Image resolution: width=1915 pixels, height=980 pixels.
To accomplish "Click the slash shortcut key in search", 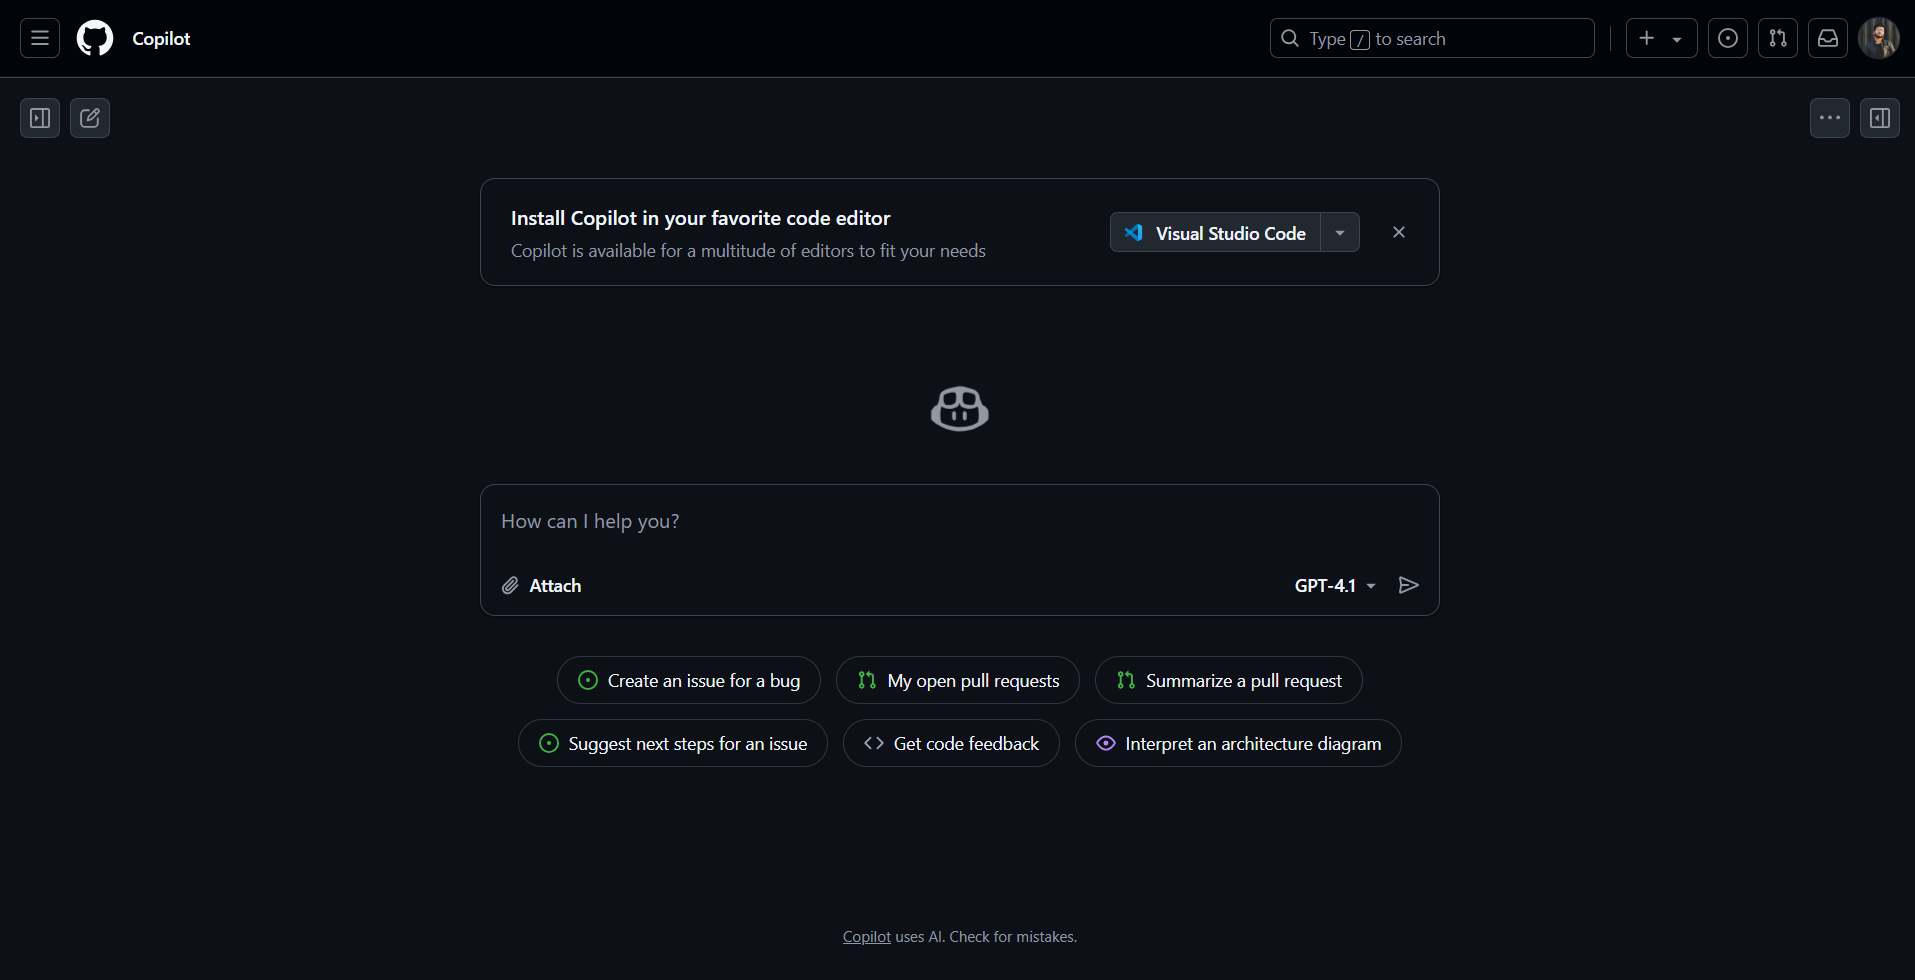I will pos(1360,39).
